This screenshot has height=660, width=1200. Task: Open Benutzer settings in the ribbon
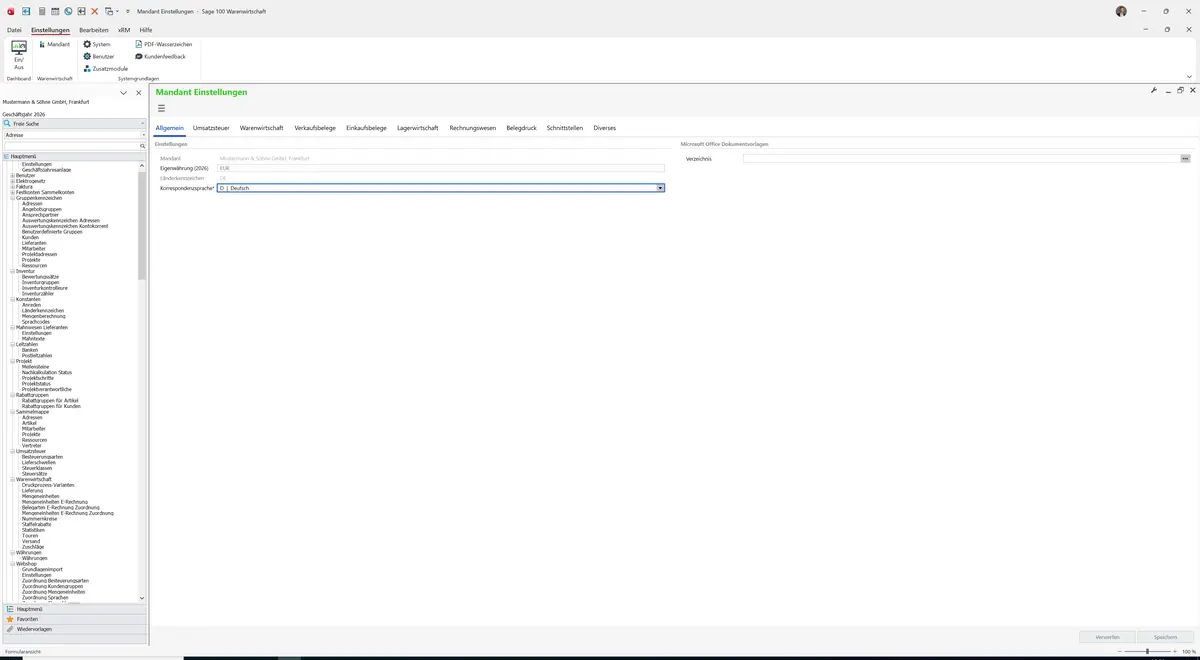pos(98,56)
